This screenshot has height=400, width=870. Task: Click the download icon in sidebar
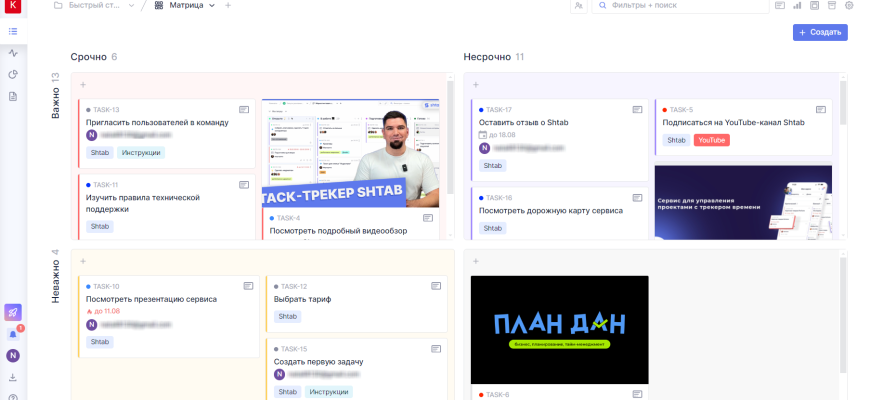[x=13, y=377]
